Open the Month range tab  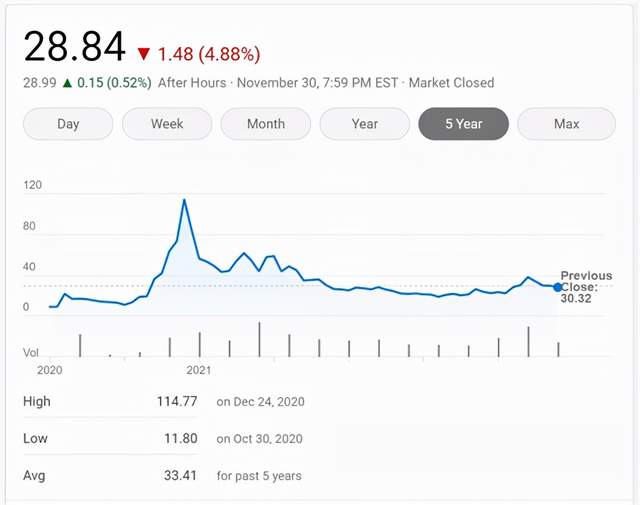pos(265,124)
